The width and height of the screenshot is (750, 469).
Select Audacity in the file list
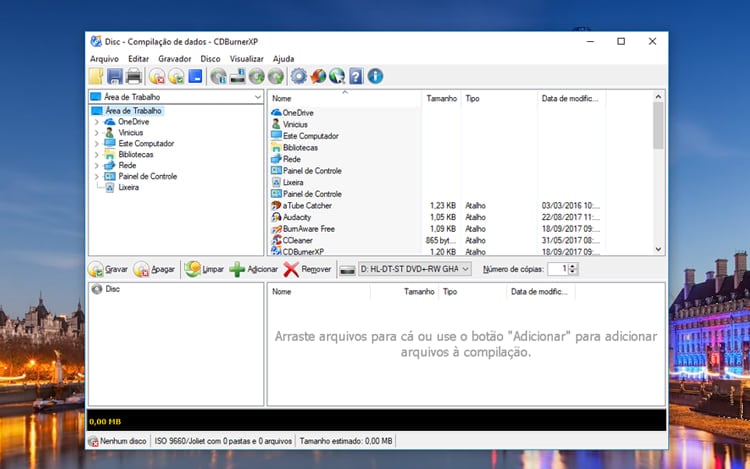(x=299, y=217)
